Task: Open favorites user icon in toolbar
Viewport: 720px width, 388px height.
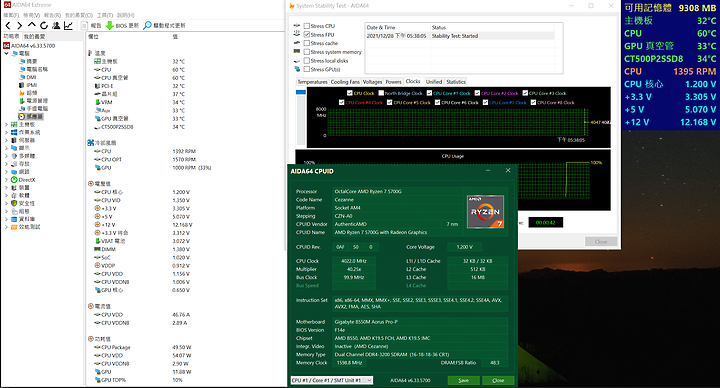Action: click(x=56, y=26)
